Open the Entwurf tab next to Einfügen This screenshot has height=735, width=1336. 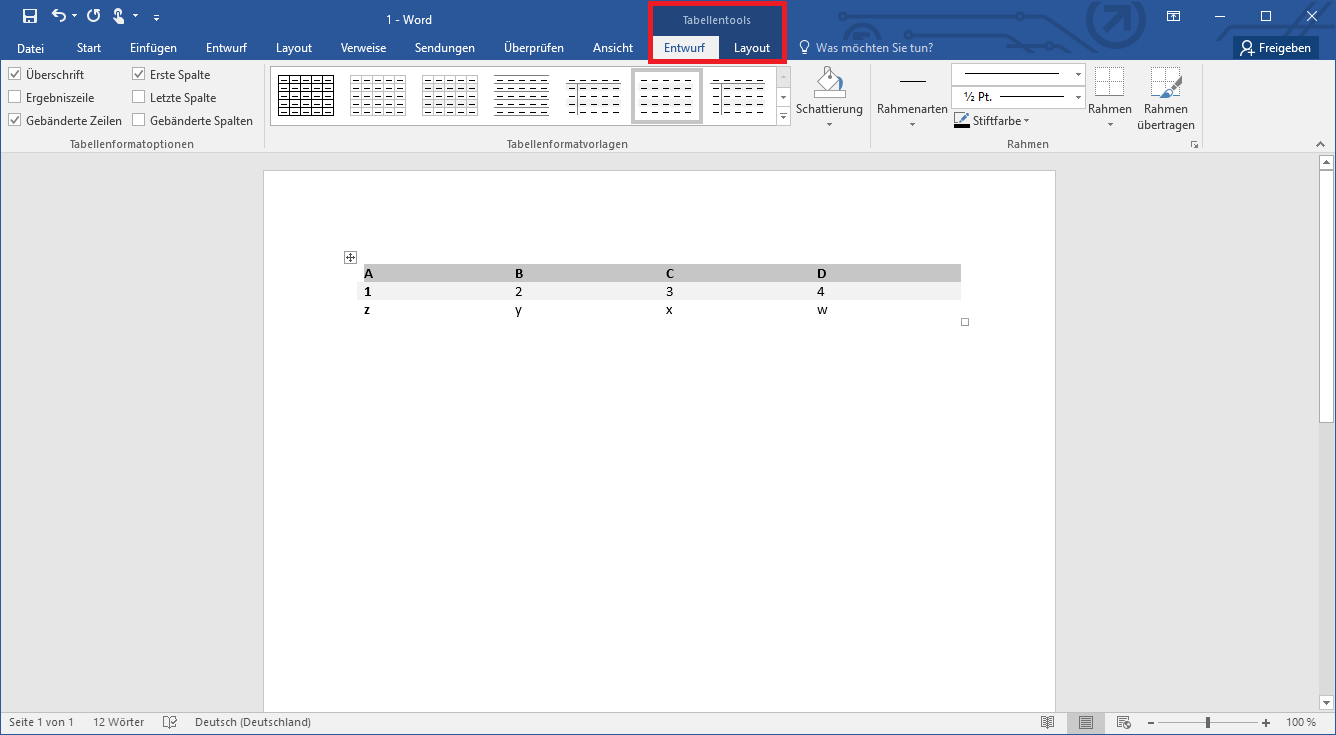coord(226,48)
